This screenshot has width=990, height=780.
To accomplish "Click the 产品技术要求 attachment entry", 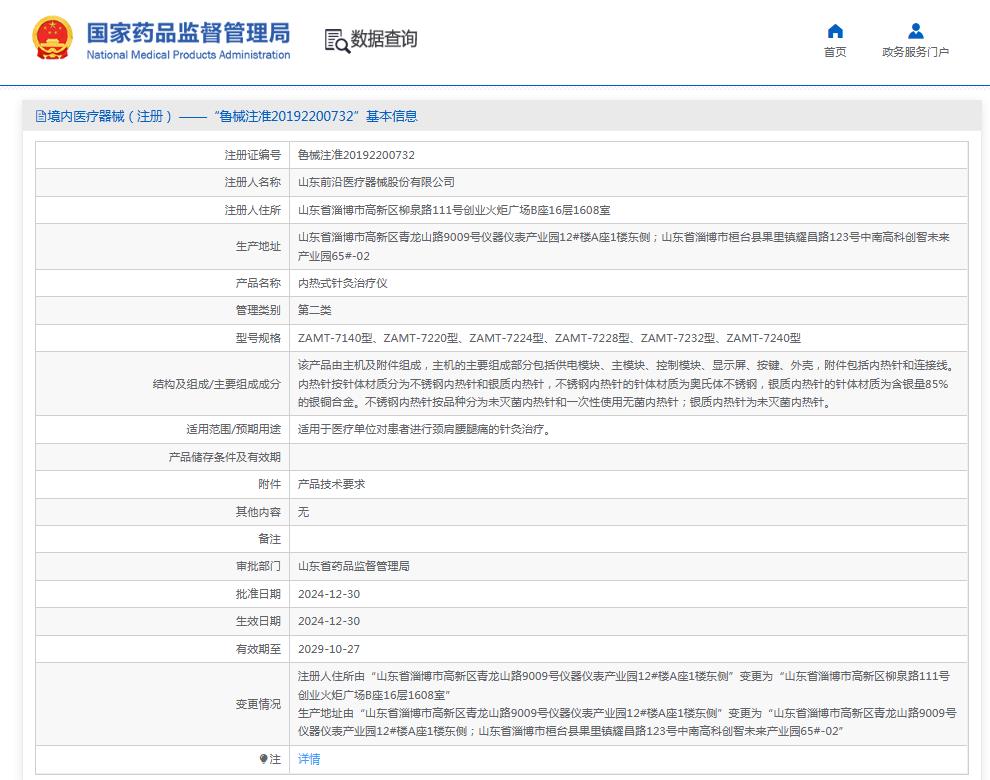I will [x=330, y=484].
